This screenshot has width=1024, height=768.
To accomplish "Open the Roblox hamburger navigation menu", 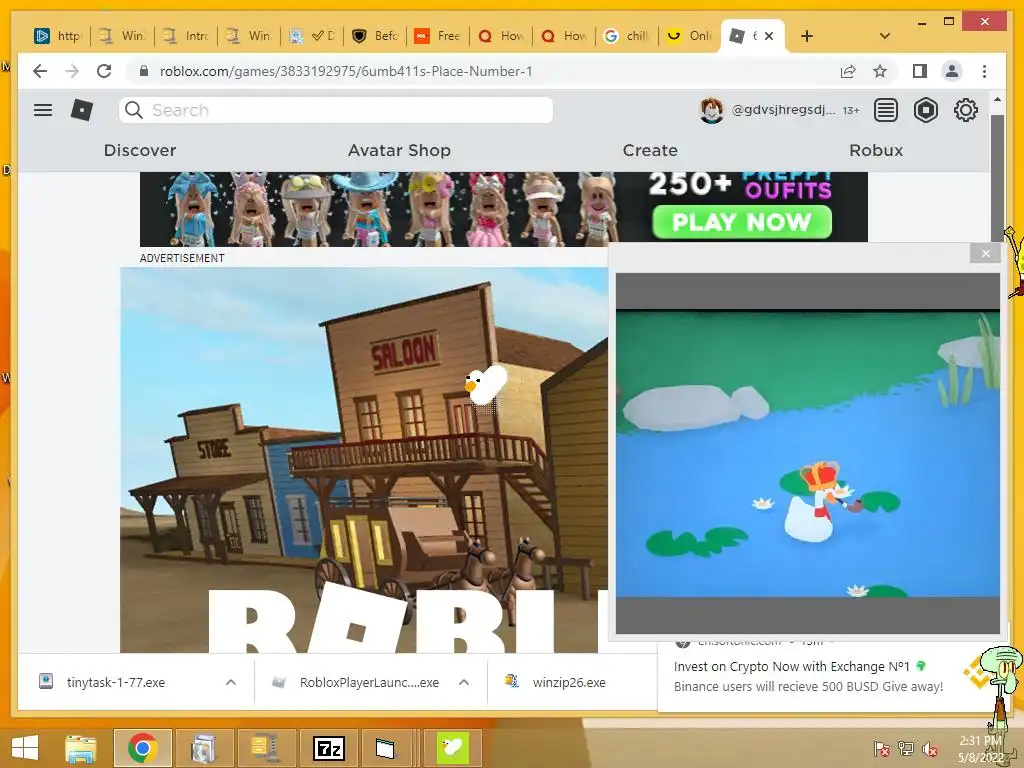I will click(43, 110).
